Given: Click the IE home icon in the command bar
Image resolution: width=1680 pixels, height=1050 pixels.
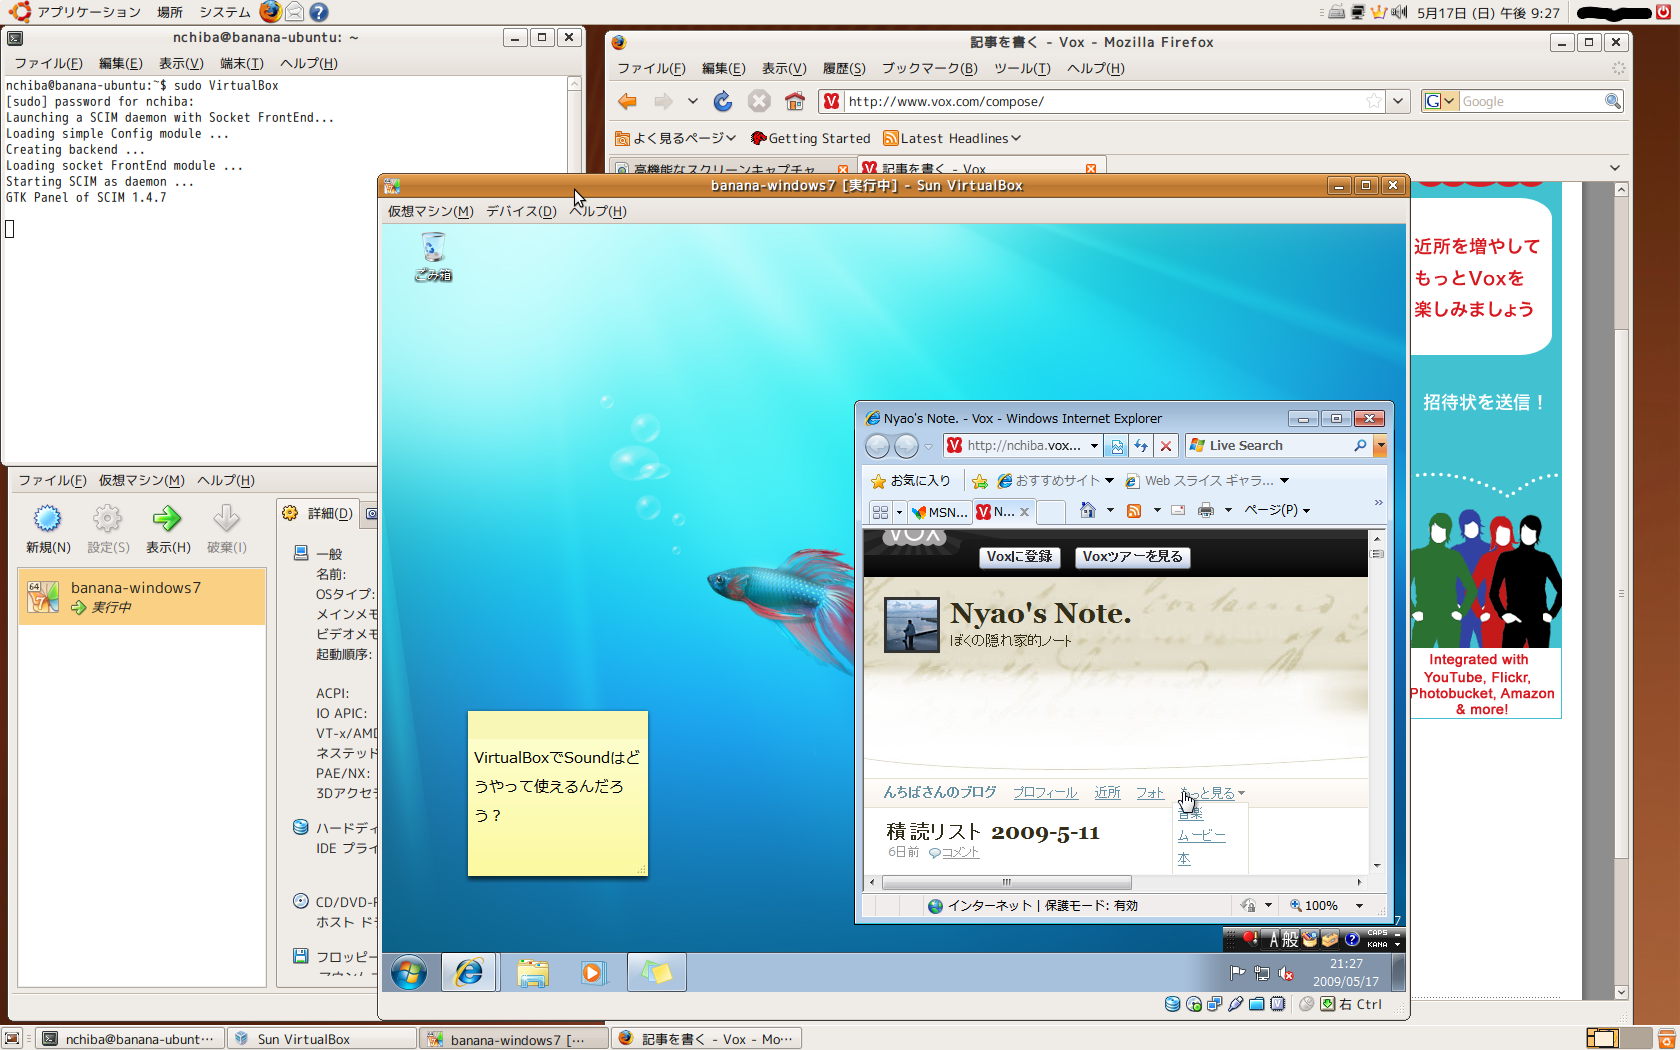Looking at the screenshot, I should [x=1088, y=510].
